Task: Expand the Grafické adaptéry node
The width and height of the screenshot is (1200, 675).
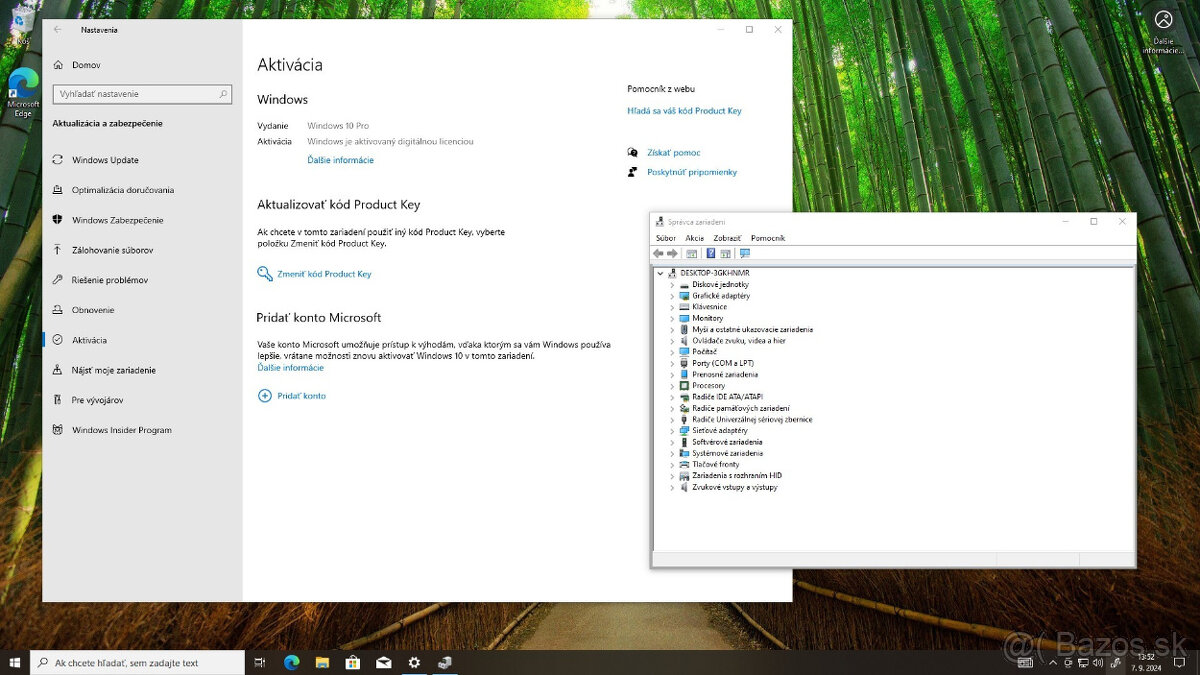Action: point(672,296)
